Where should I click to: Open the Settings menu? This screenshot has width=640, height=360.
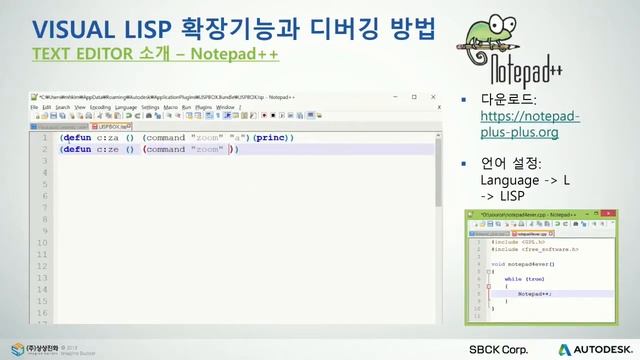point(150,107)
